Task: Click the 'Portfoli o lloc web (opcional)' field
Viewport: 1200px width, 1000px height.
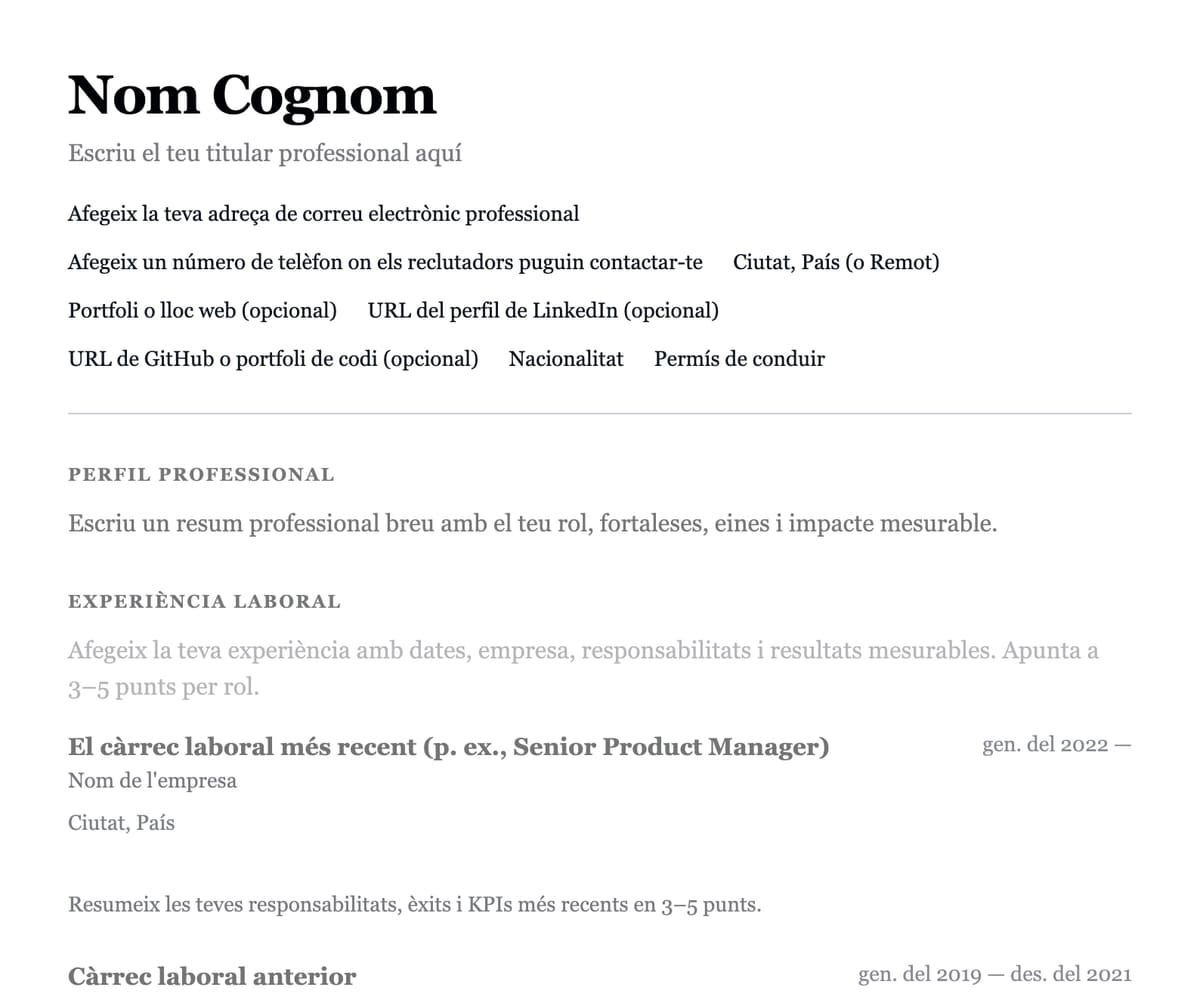Action: click(x=202, y=311)
